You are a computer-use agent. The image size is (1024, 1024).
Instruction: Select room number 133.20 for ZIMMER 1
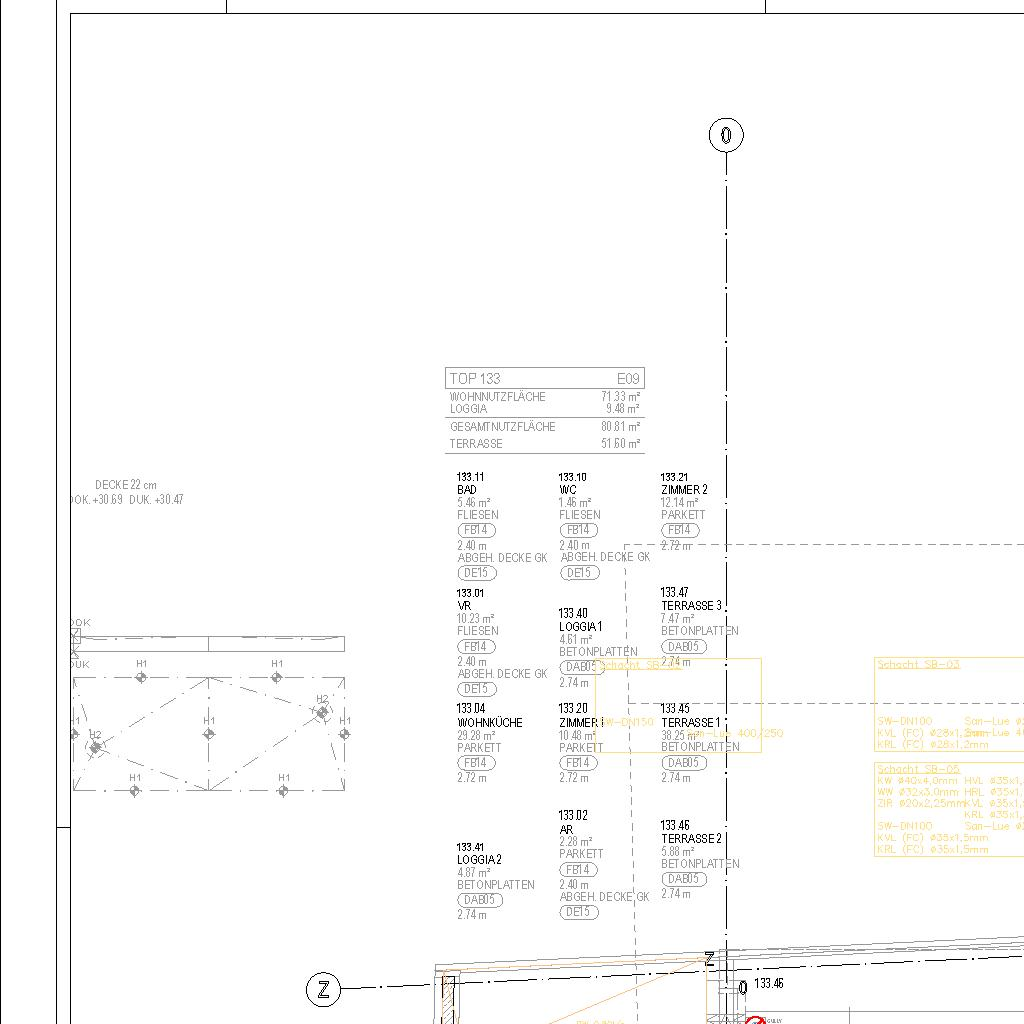(x=573, y=709)
